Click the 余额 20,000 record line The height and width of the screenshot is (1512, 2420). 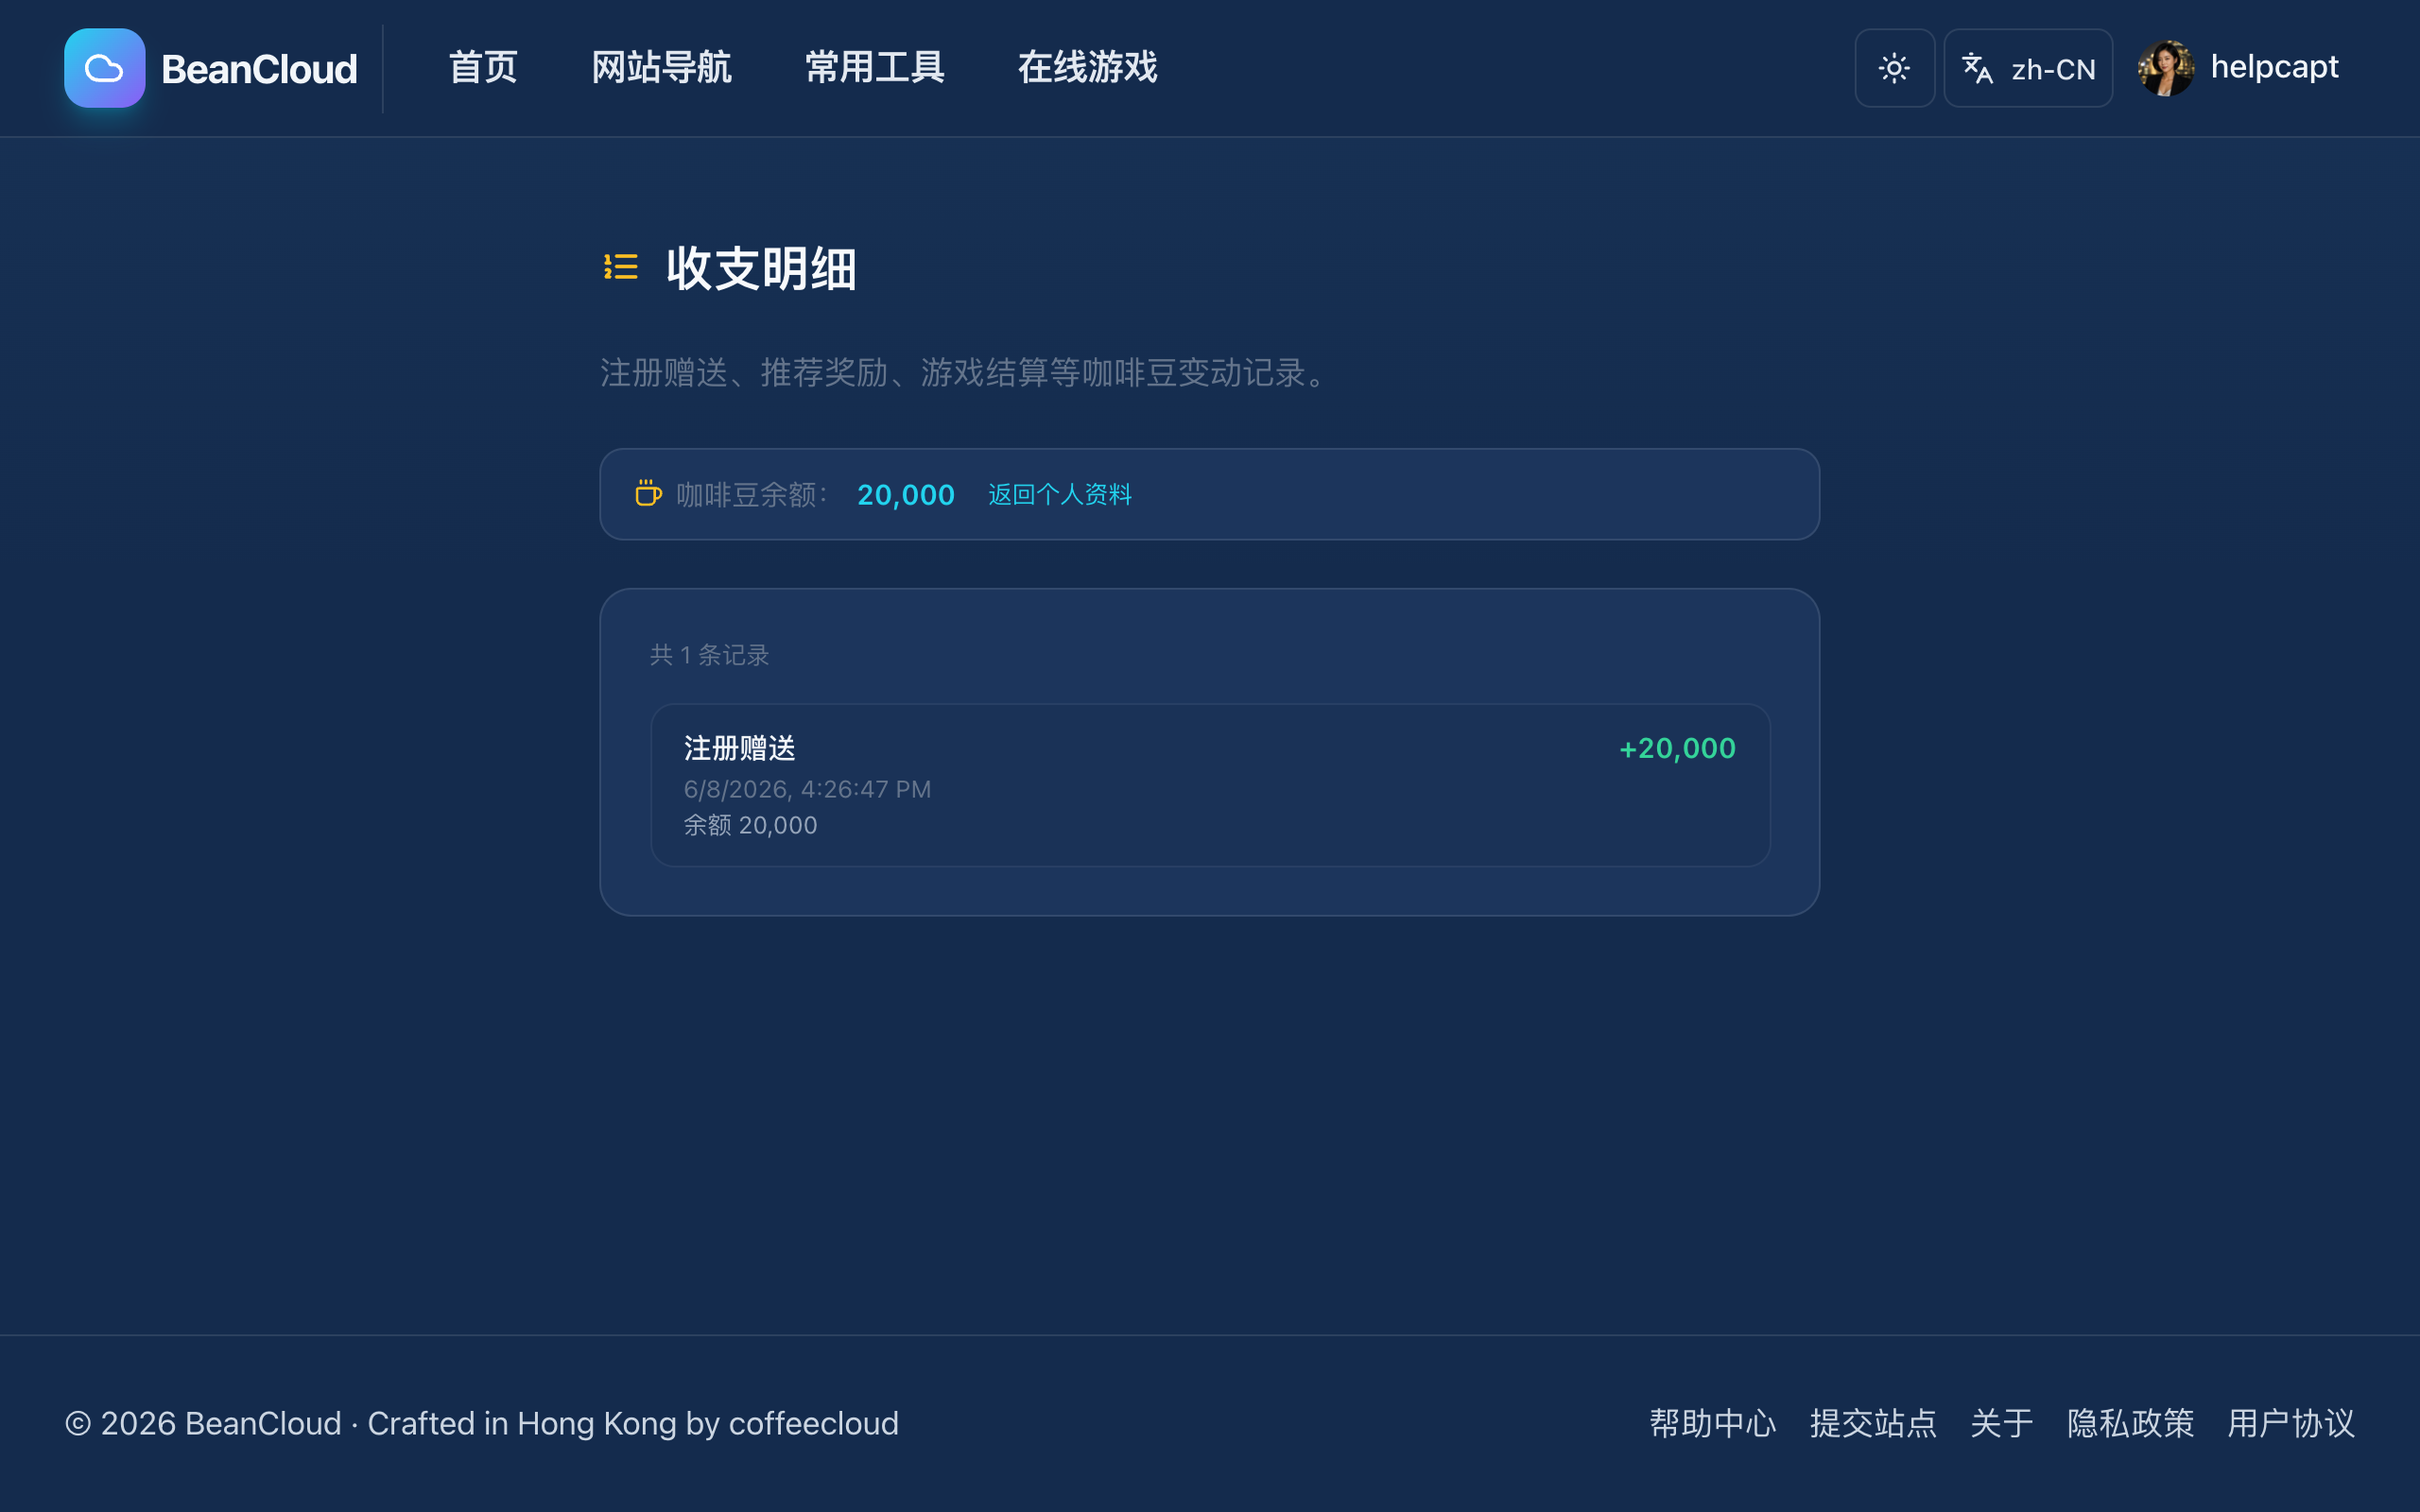tap(750, 825)
